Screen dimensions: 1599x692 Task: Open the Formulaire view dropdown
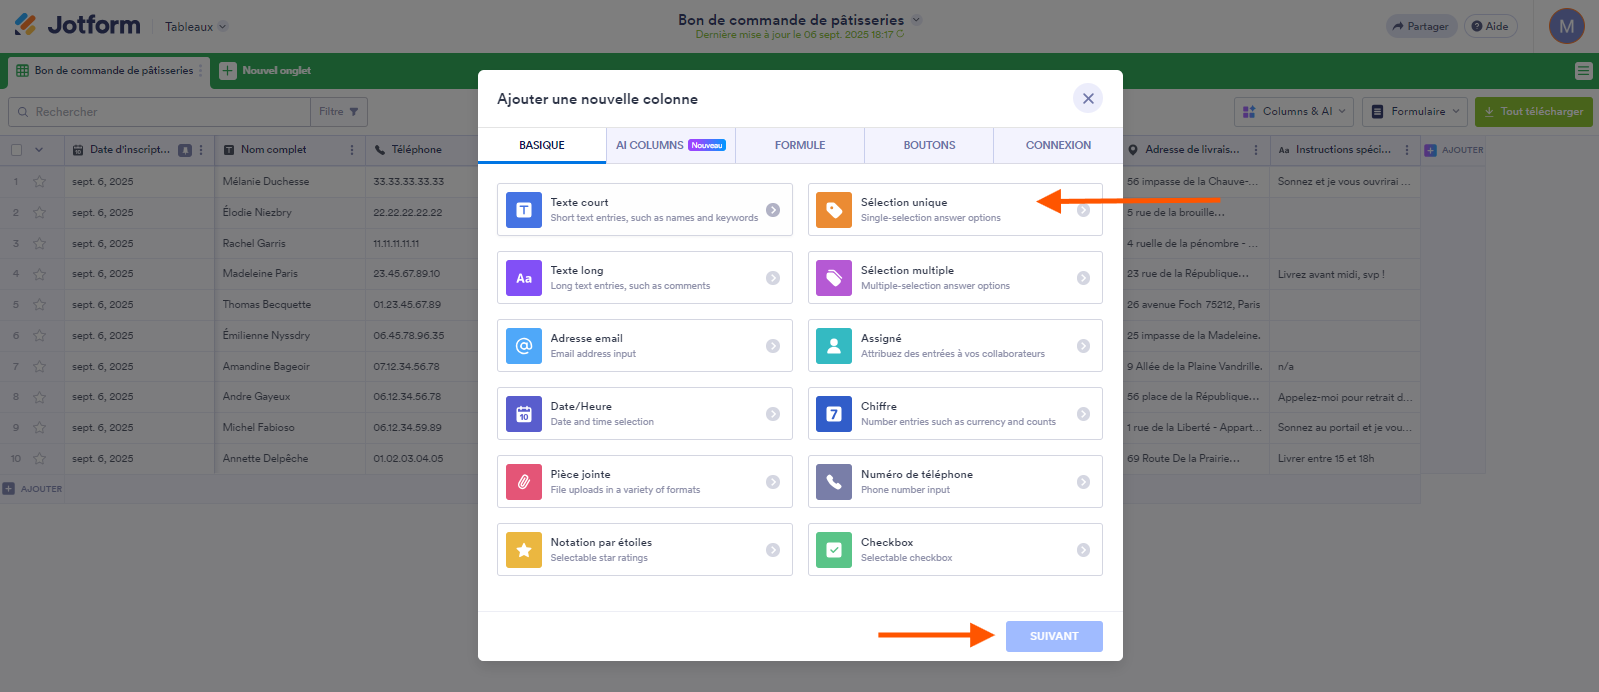(x=1416, y=112)
